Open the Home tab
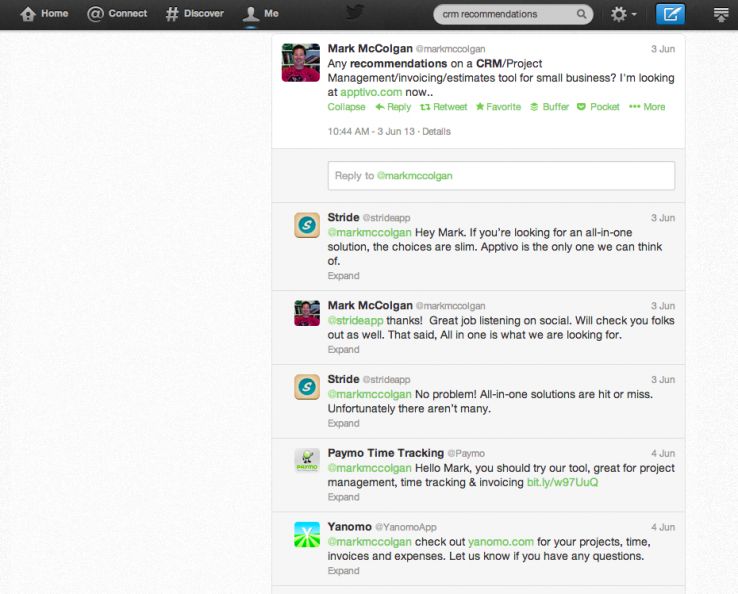The width and height of the screenshot is (738, 594). click(44, 14)
